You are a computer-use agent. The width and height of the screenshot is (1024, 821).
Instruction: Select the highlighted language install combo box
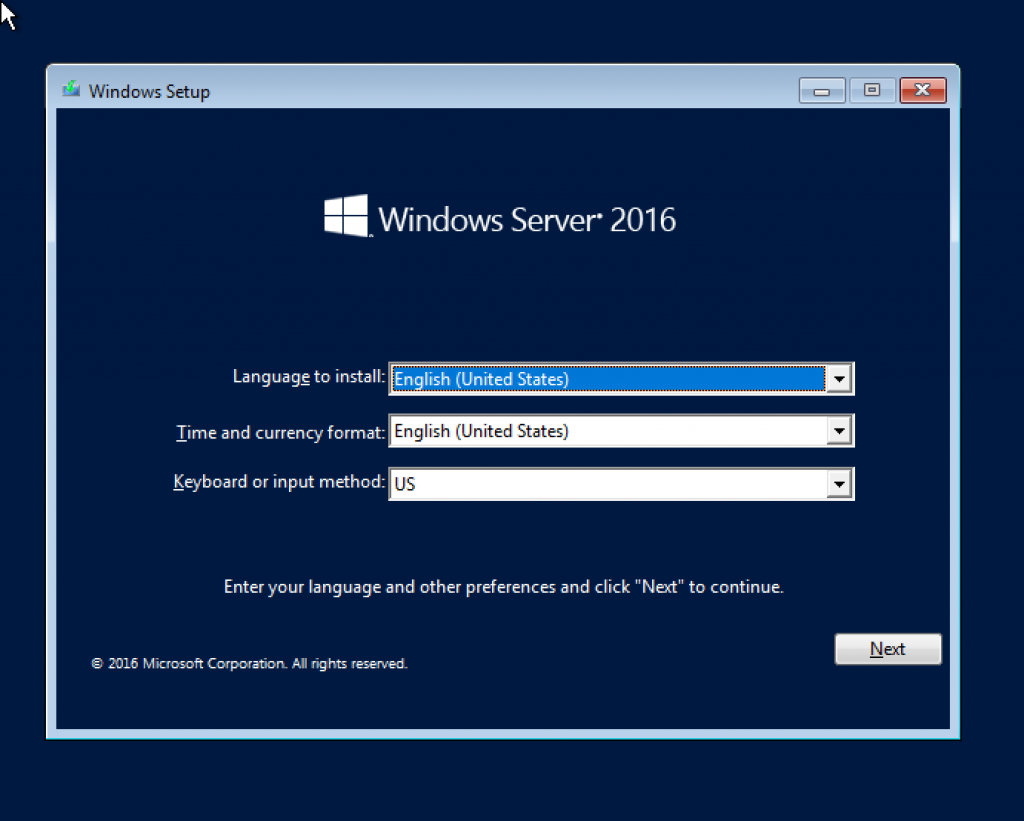[610, 378]
